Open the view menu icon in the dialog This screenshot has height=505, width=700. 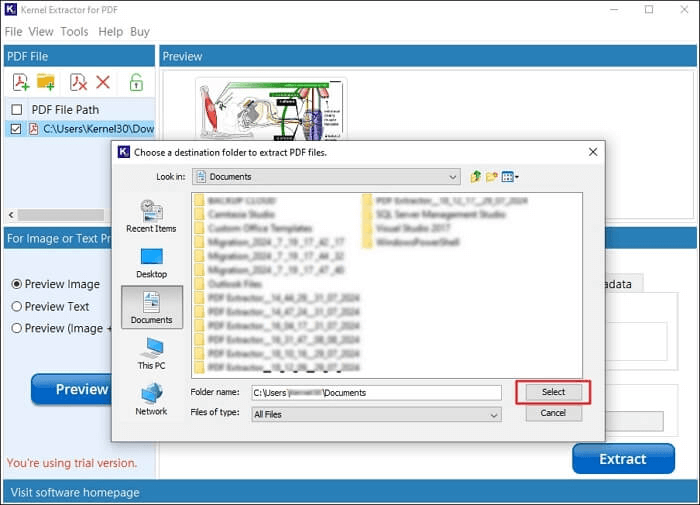pos(510,177)
